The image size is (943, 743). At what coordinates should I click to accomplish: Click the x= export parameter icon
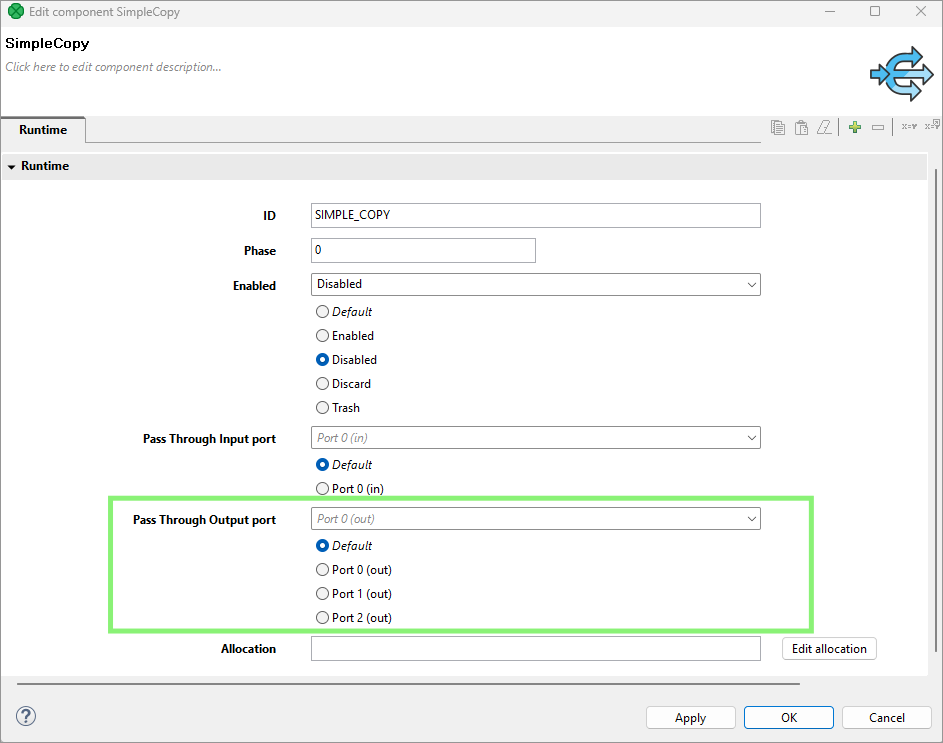point(932,127)
